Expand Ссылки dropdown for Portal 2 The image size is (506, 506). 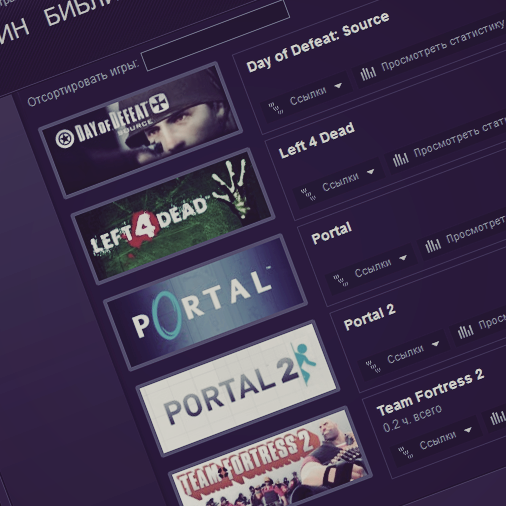tap(403, 355)
